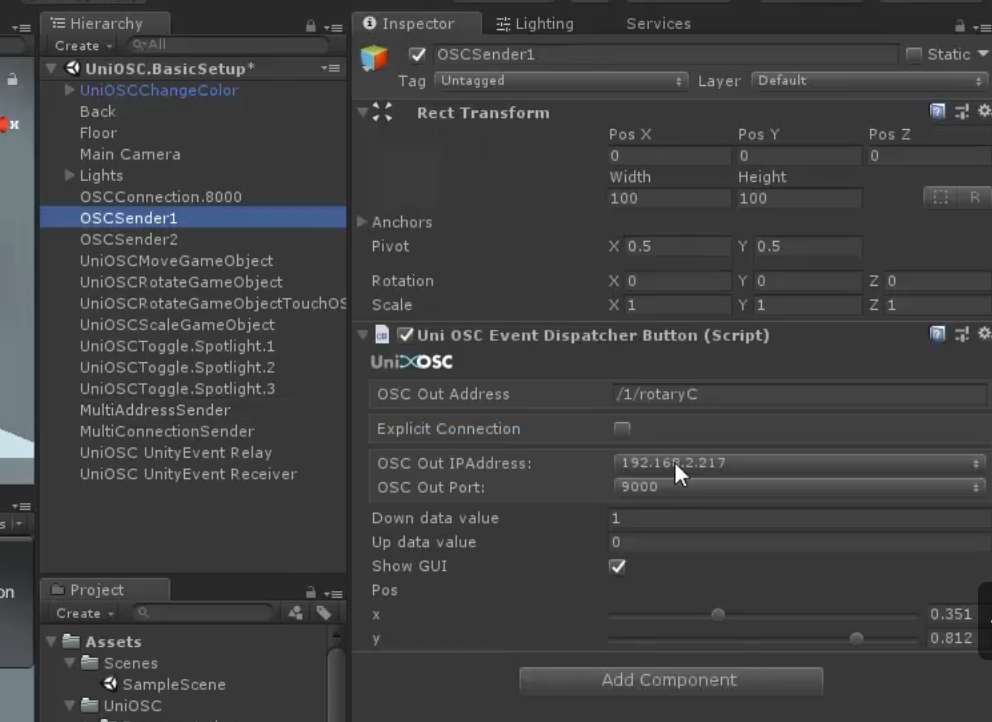Open the OSC Out IPAddress dropdown
This screenshot has width=992, height=722.
click(x=800, y=463)
